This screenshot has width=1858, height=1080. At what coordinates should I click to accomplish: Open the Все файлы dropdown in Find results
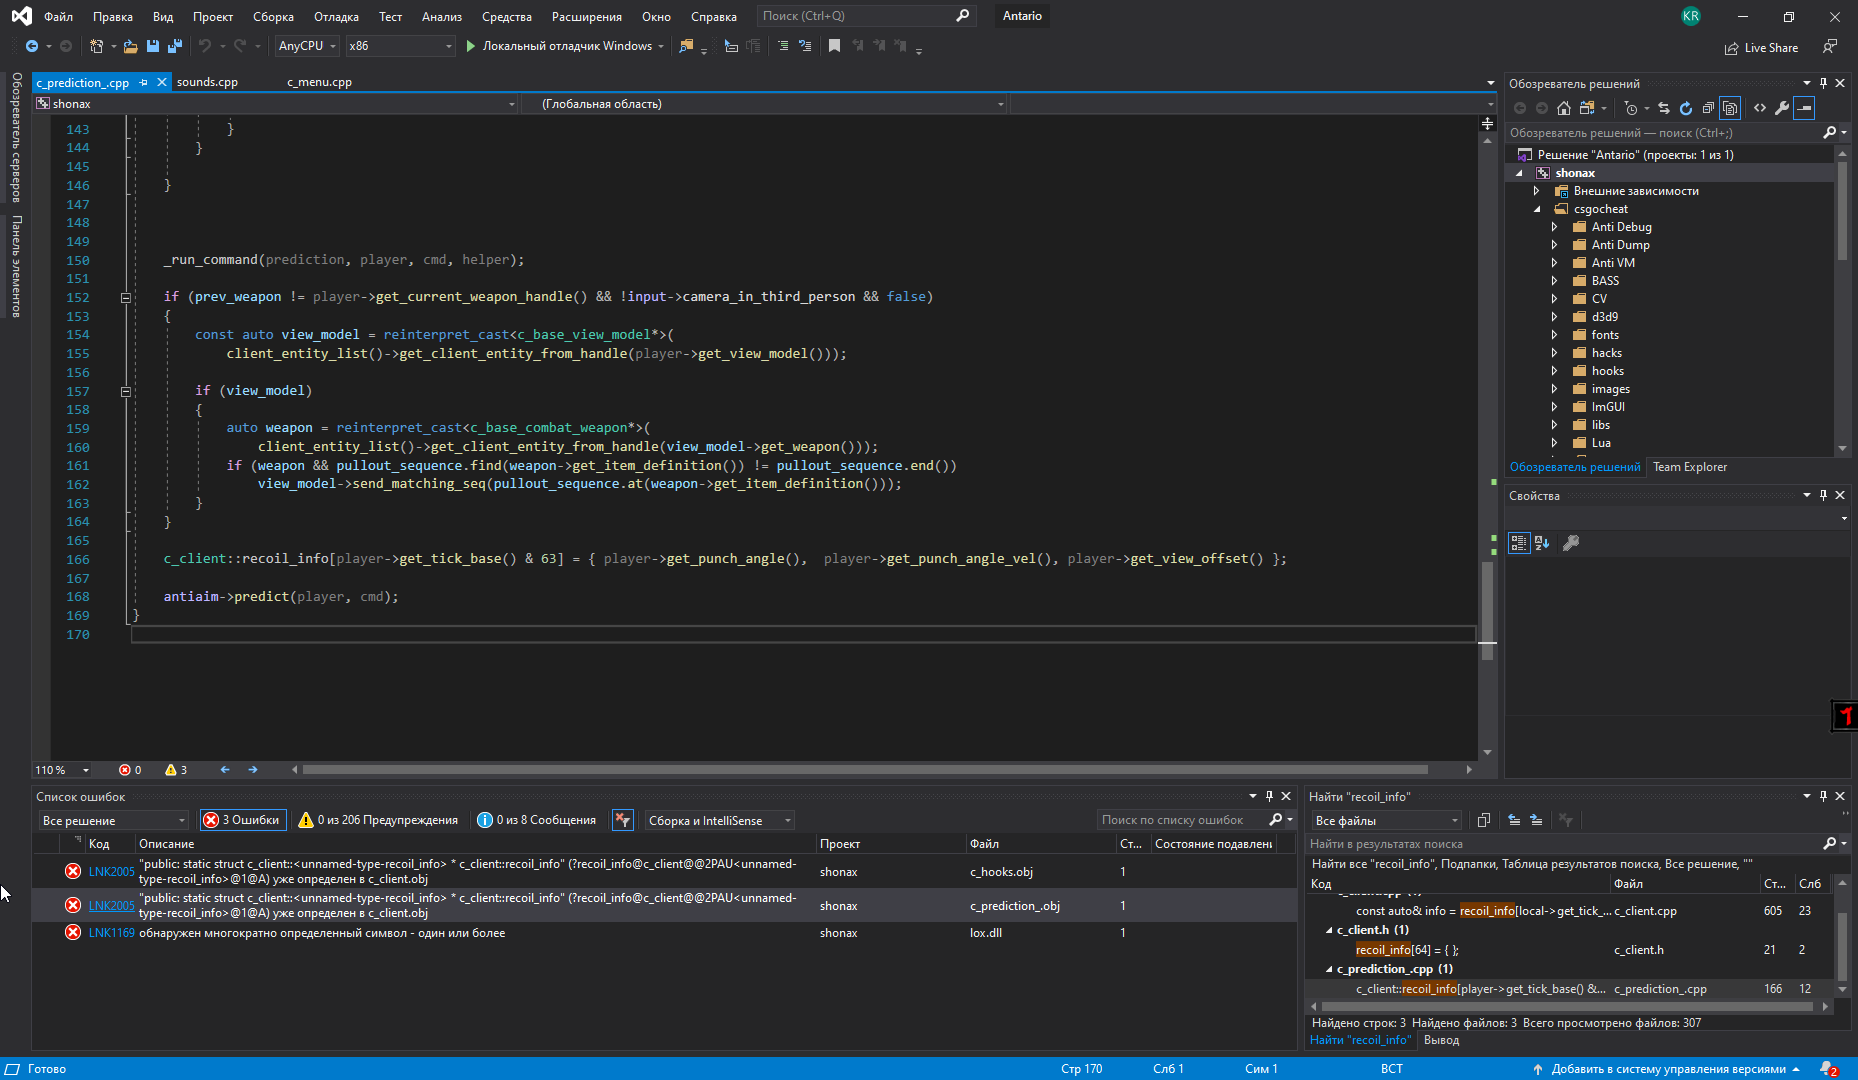click(x=1387, y=821)
